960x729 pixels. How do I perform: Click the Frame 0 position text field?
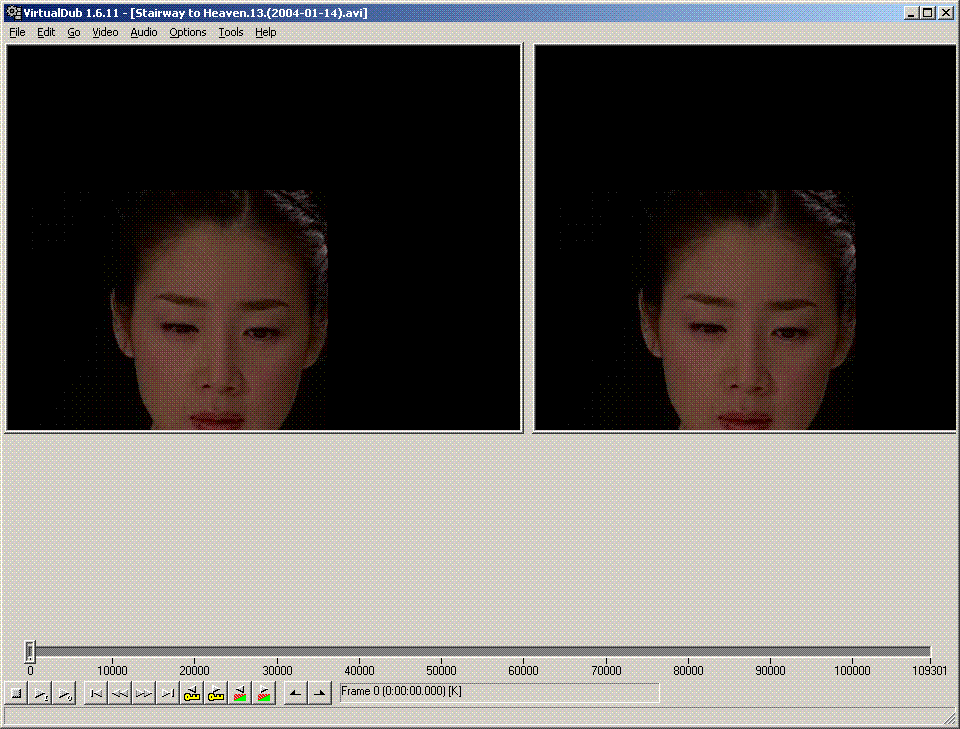[499, 692]
